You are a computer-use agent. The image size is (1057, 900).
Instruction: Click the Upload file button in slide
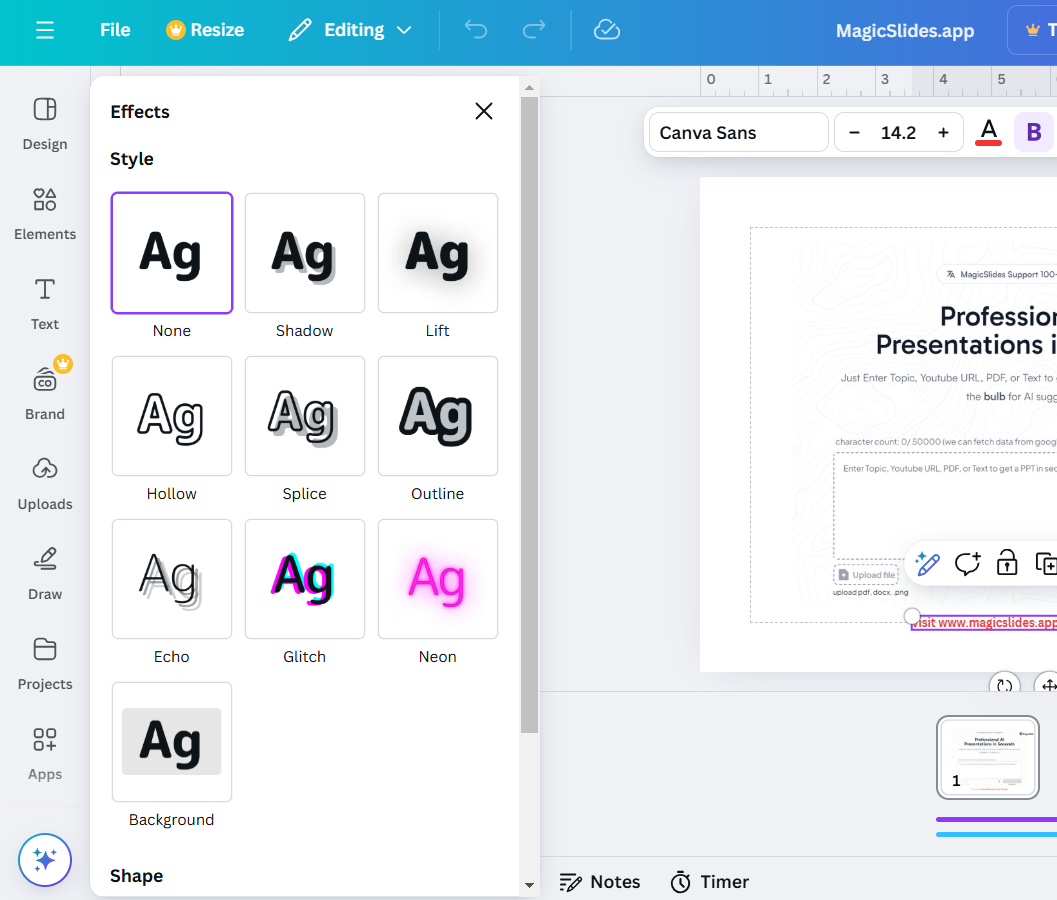coord(866,575)
